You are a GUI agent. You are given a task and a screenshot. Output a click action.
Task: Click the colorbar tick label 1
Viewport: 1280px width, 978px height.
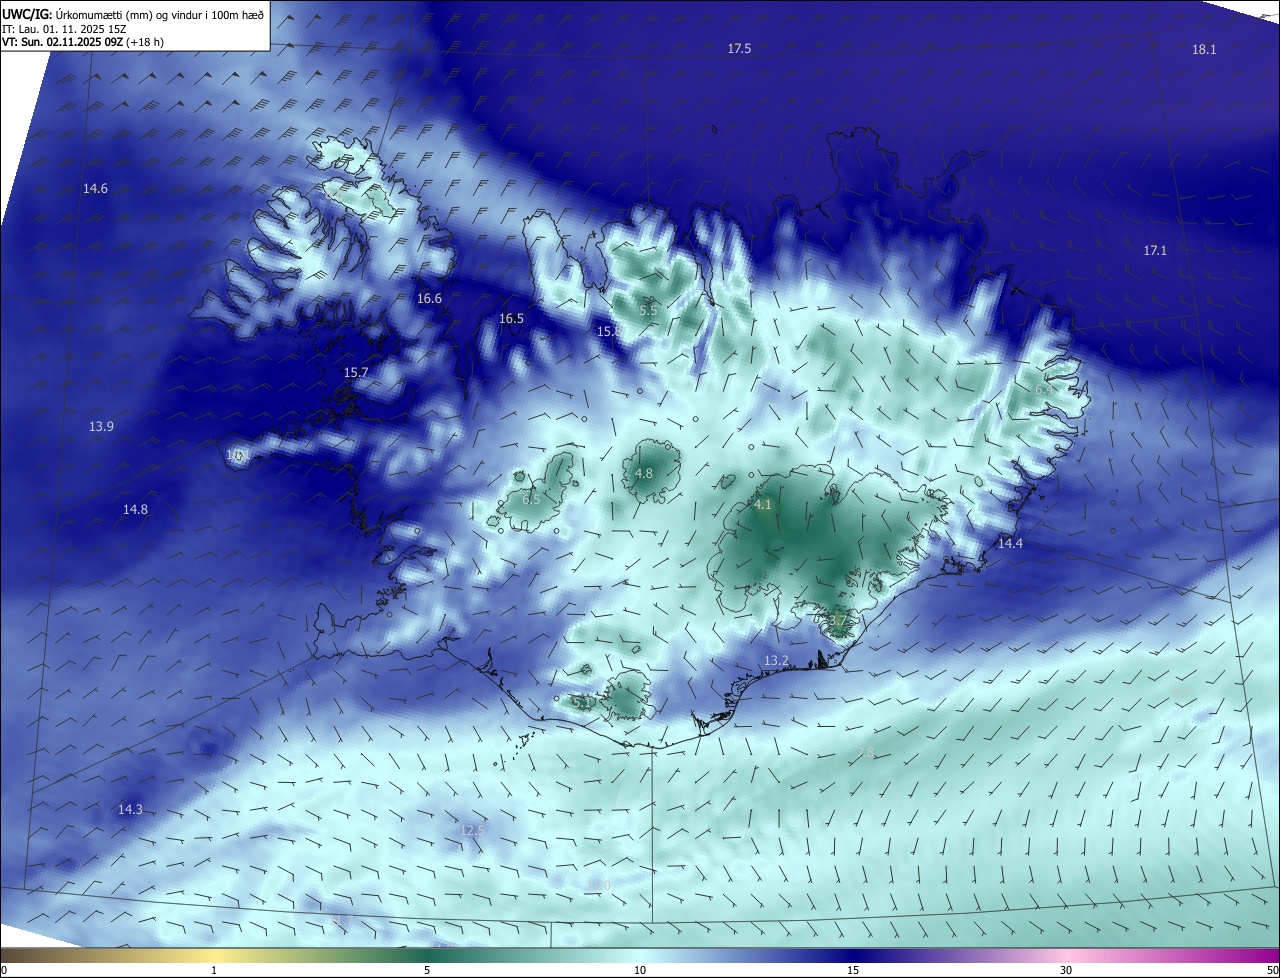[214, 971]
